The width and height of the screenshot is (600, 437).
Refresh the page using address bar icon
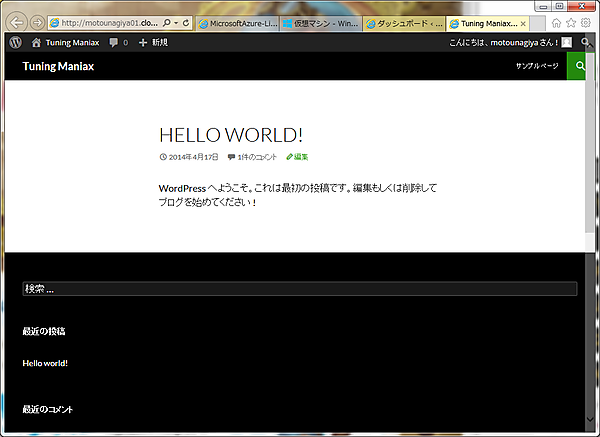click(186, 22)
